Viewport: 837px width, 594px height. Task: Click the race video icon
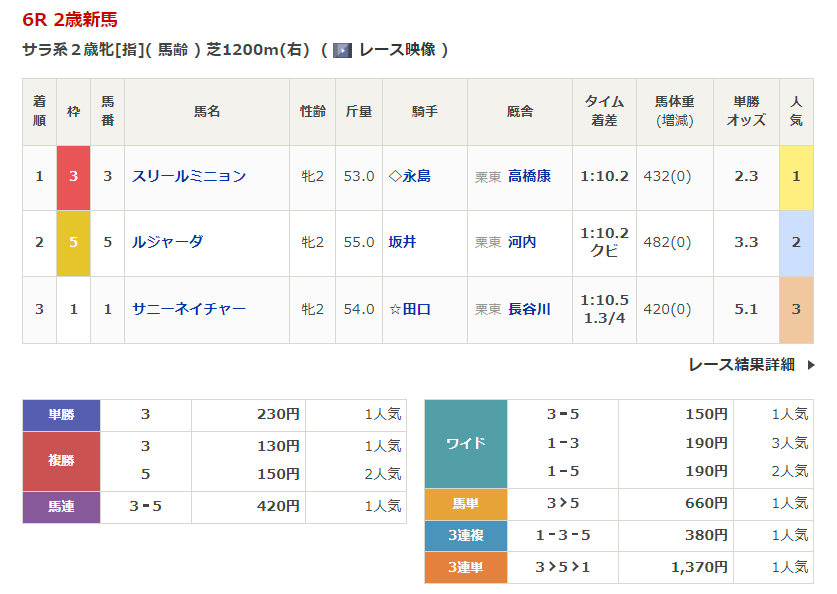coord(342,50)
